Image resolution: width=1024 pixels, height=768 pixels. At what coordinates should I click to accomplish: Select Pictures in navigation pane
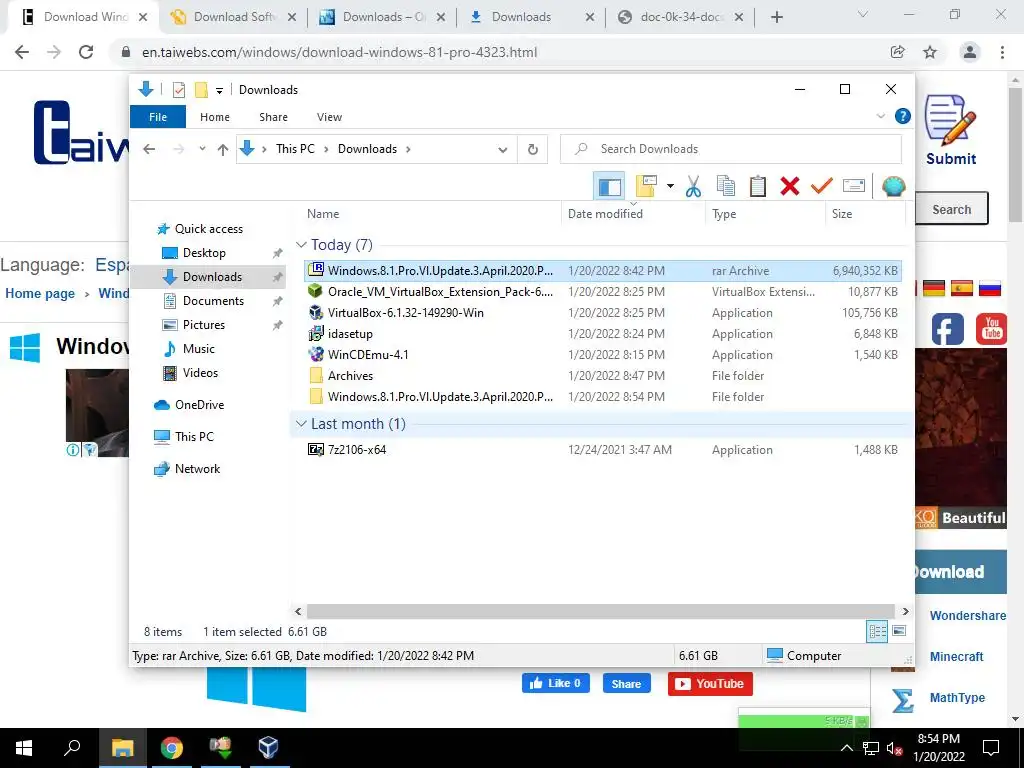204,325
